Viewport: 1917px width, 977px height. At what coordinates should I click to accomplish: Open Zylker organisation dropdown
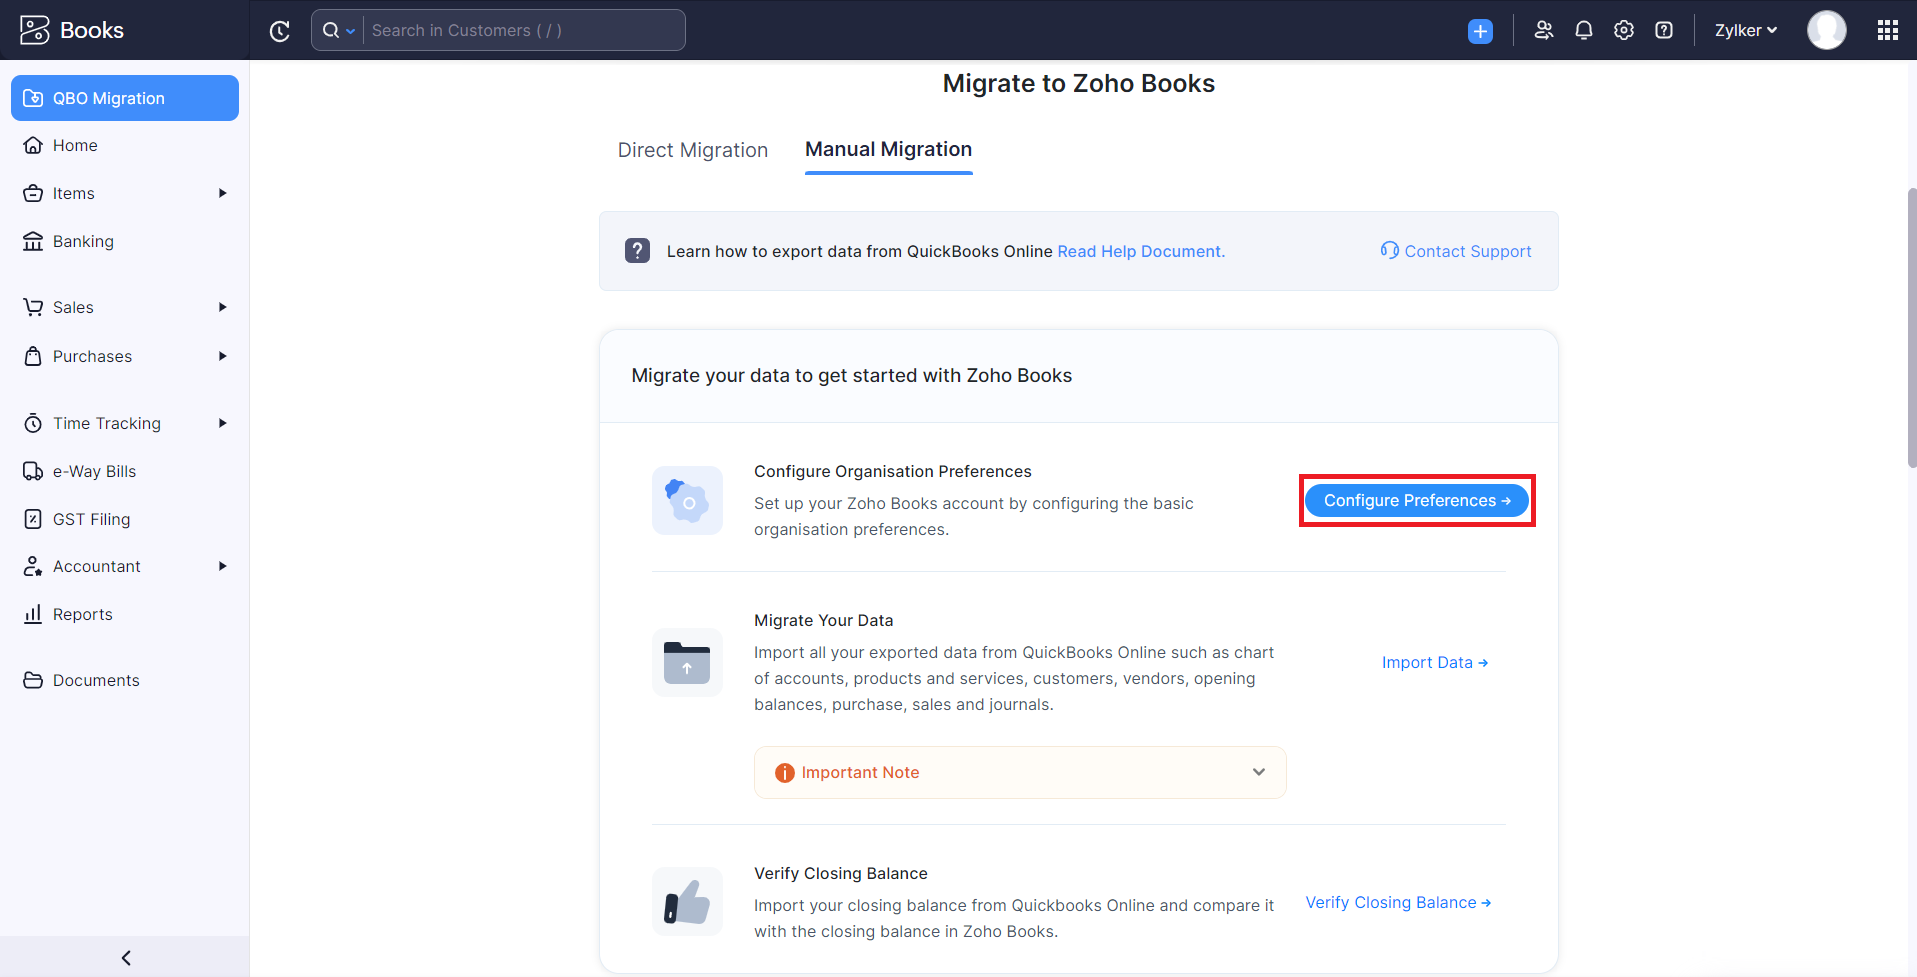pyautogui.click(x=1746, y=30)
